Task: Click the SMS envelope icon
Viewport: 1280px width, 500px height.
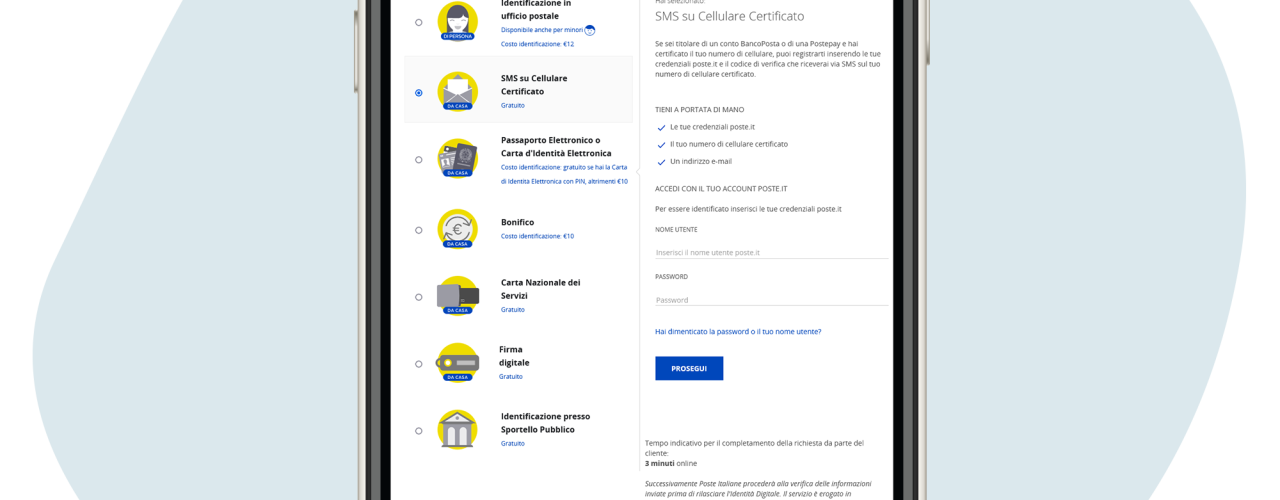Action: click(x=457, y=91)
